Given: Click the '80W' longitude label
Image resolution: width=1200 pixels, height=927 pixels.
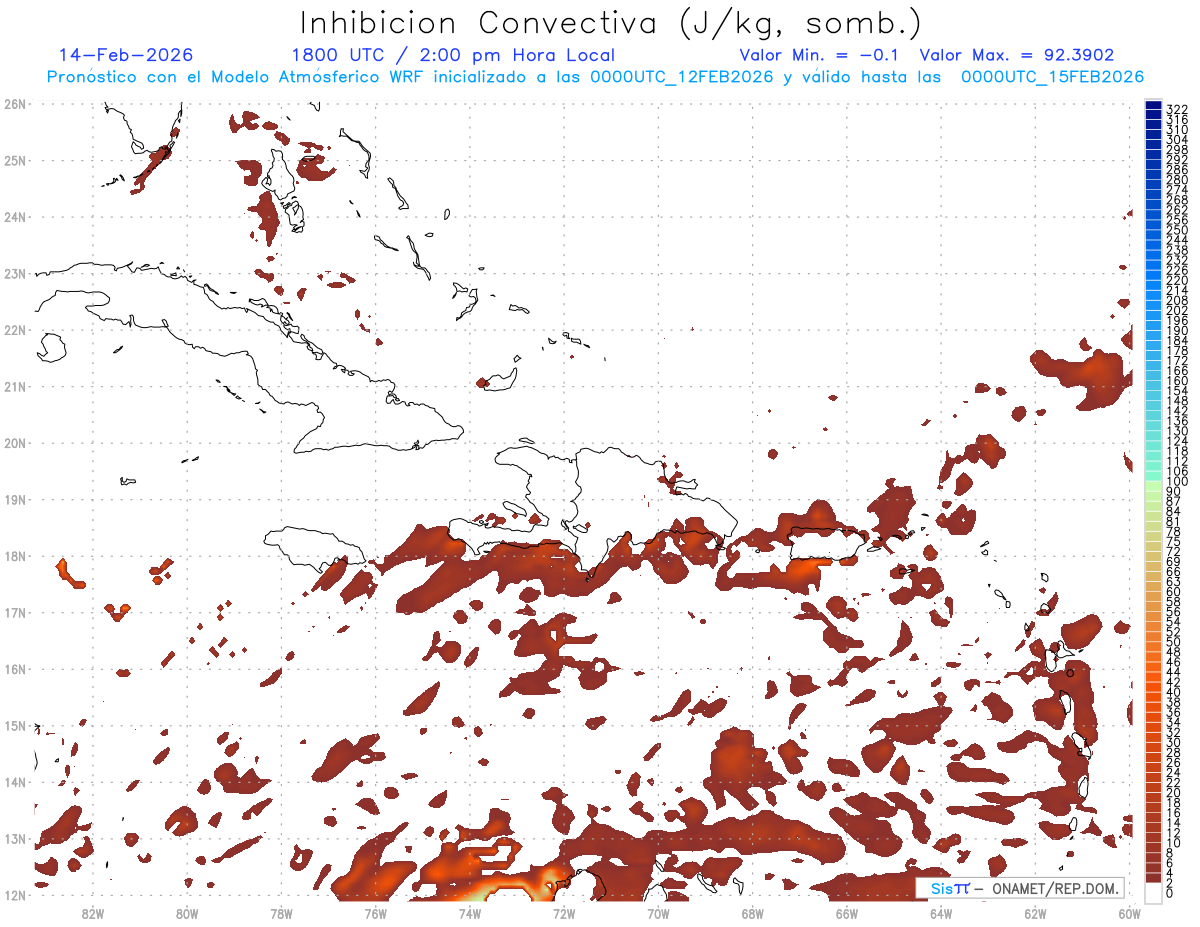Looking at the screenshot, I should click(186, 913).
